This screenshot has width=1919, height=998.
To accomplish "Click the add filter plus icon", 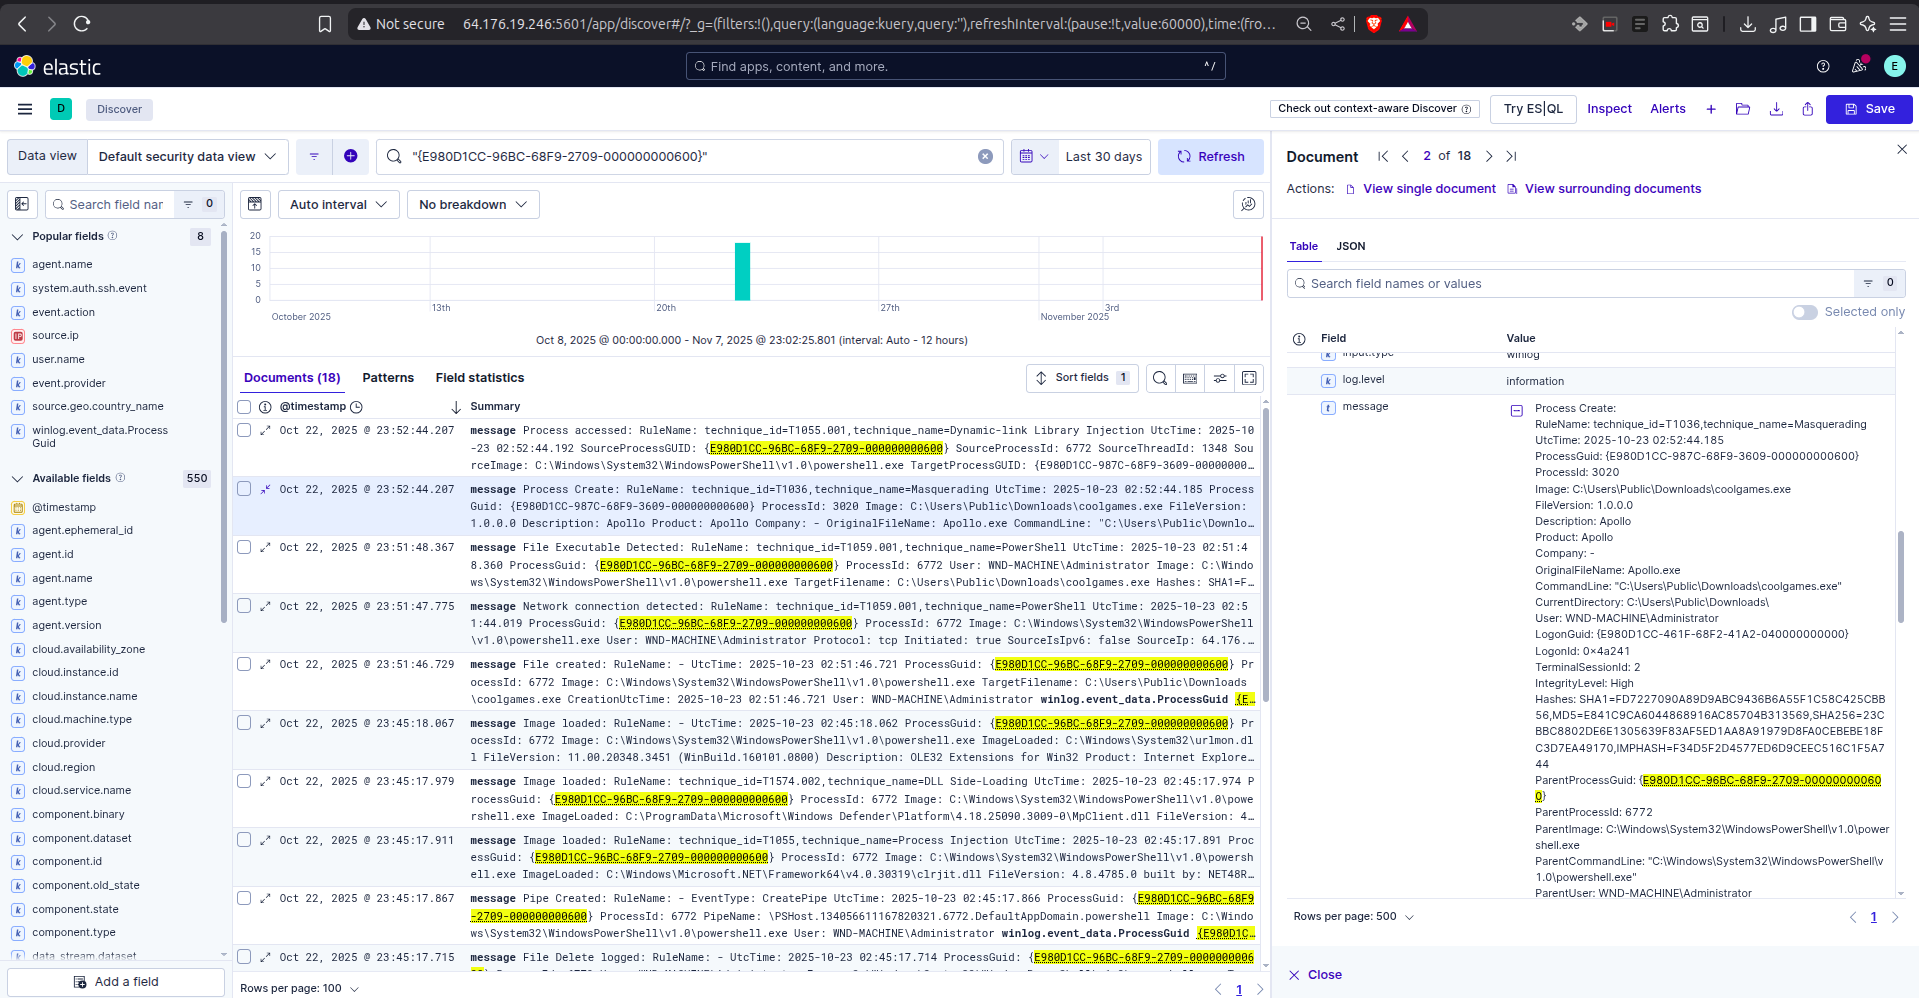I will pos(350,156).
